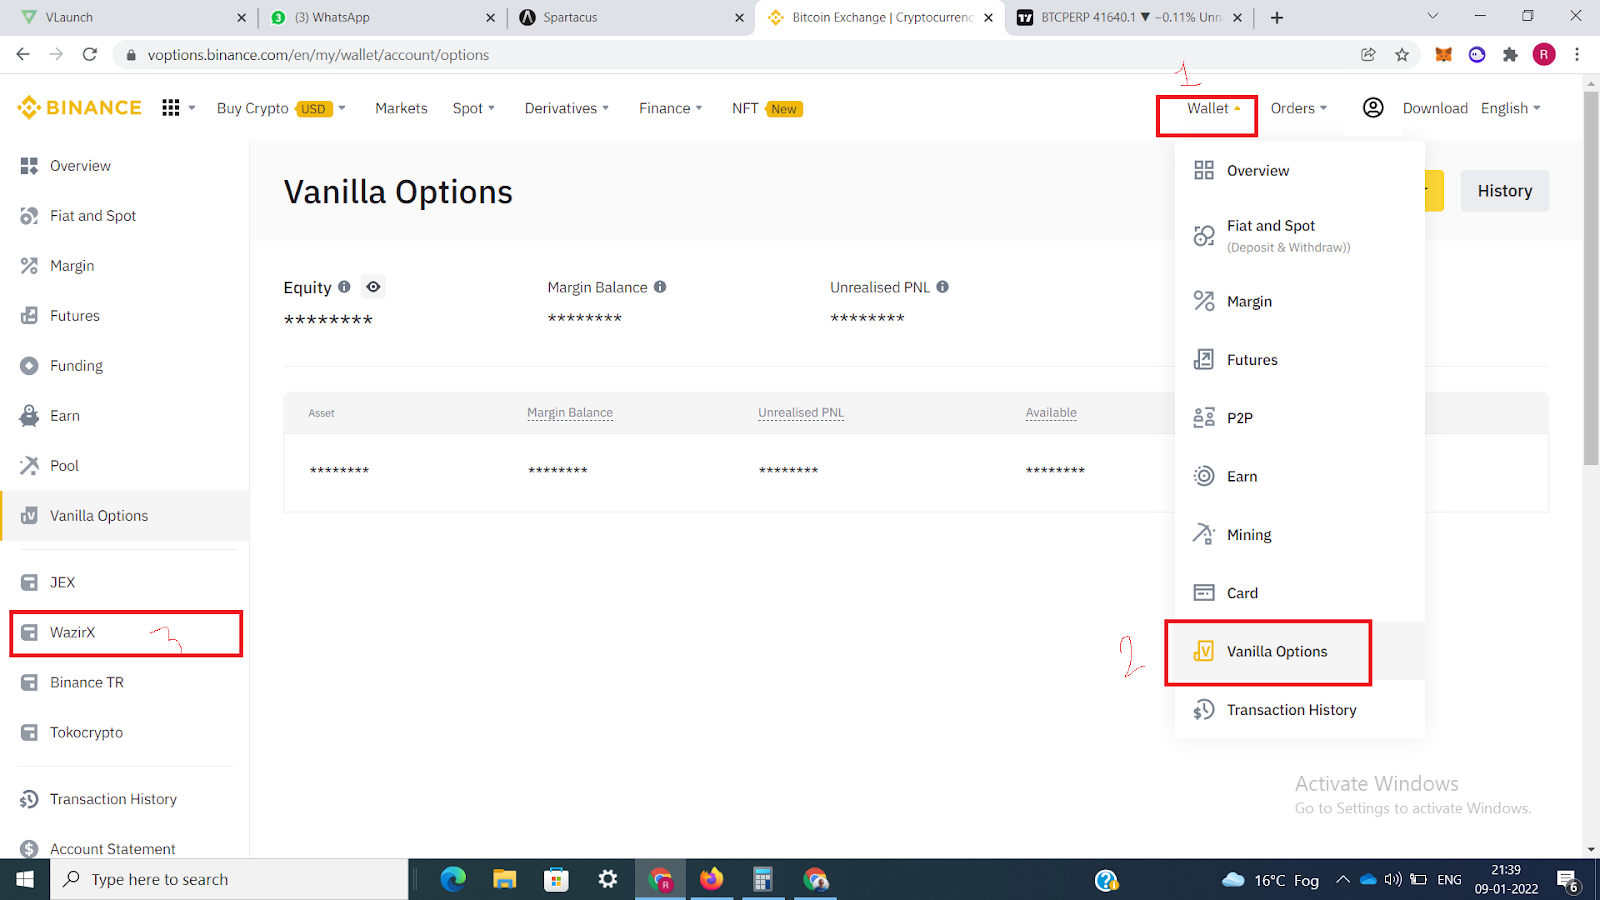Viewport: 1600px width, 900px height.
Task: Click the browser address bar
Action: click(740, 55)
